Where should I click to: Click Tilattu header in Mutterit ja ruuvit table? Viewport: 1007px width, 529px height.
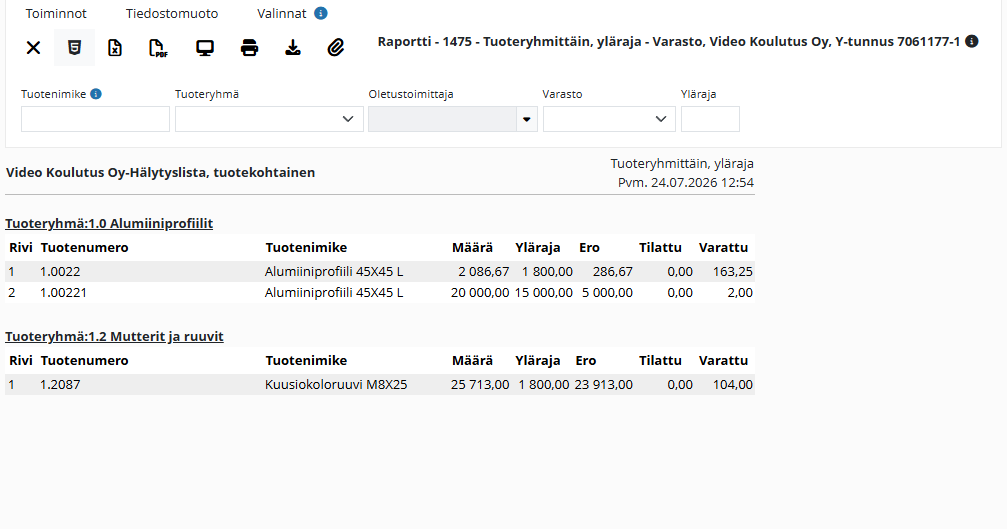[660, 361]
